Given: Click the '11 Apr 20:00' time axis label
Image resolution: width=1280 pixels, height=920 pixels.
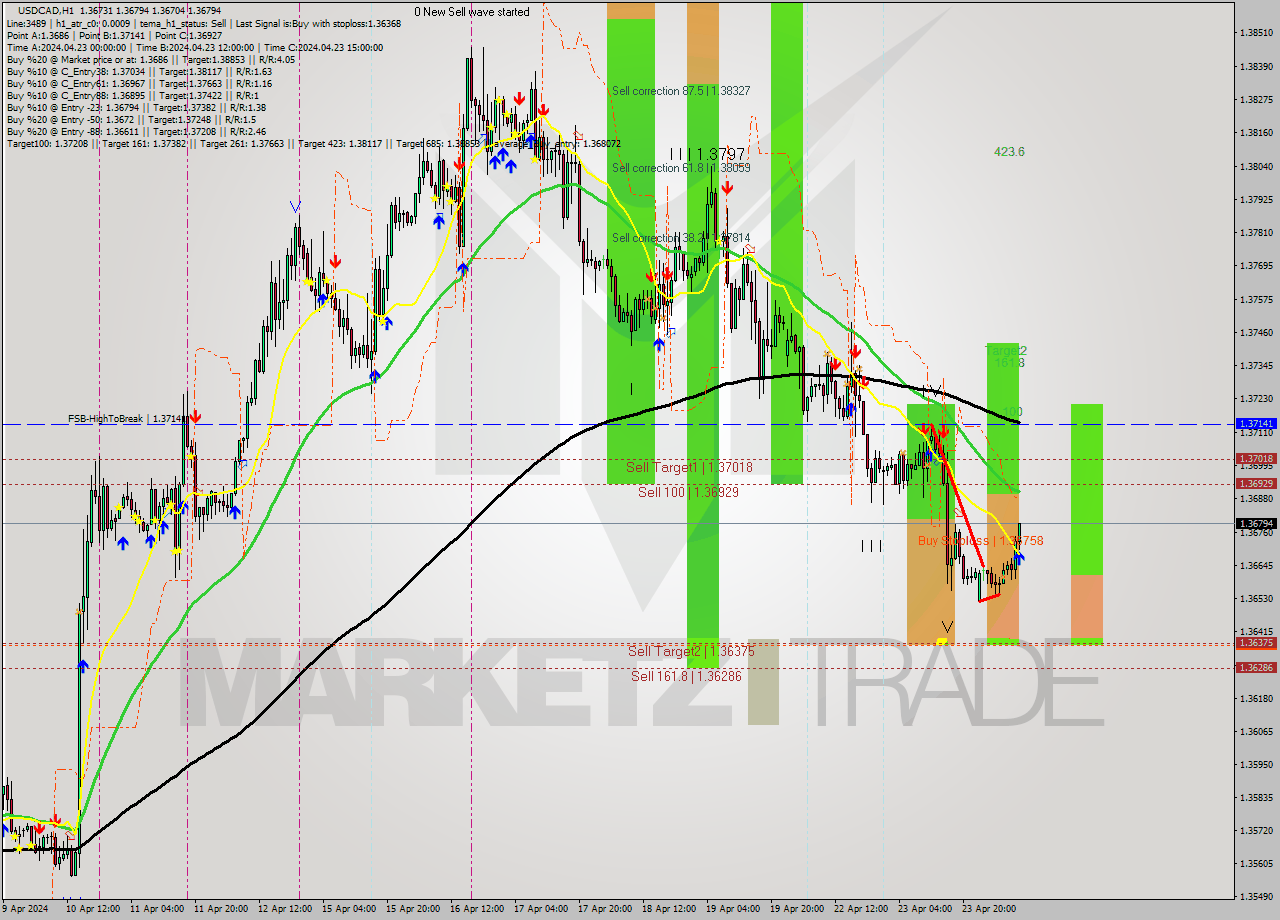Looking at the screenshot, I should point(221,909).
